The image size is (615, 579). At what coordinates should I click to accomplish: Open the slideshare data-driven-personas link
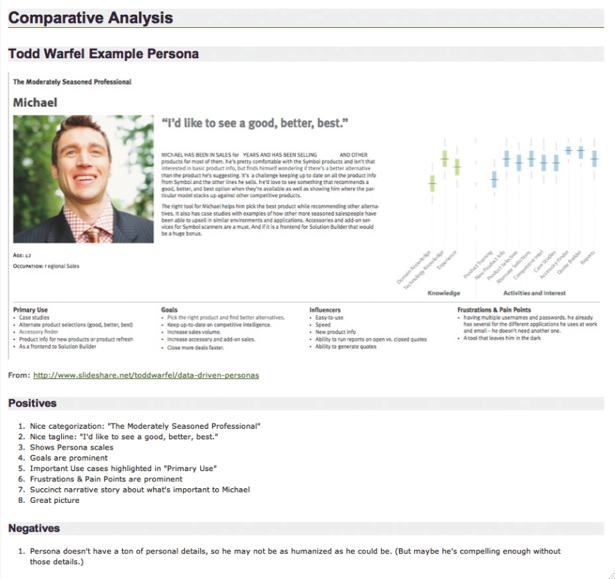(x=146, y=375)
